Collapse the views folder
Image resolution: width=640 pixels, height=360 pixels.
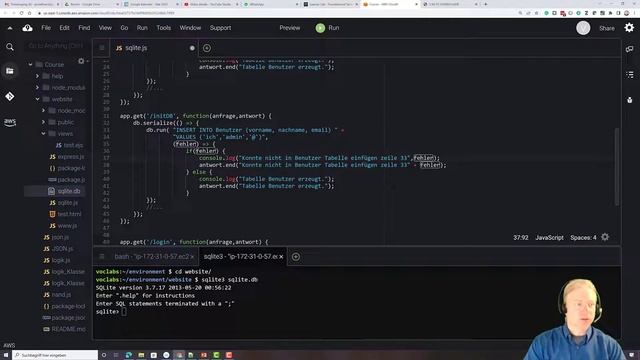43,133
